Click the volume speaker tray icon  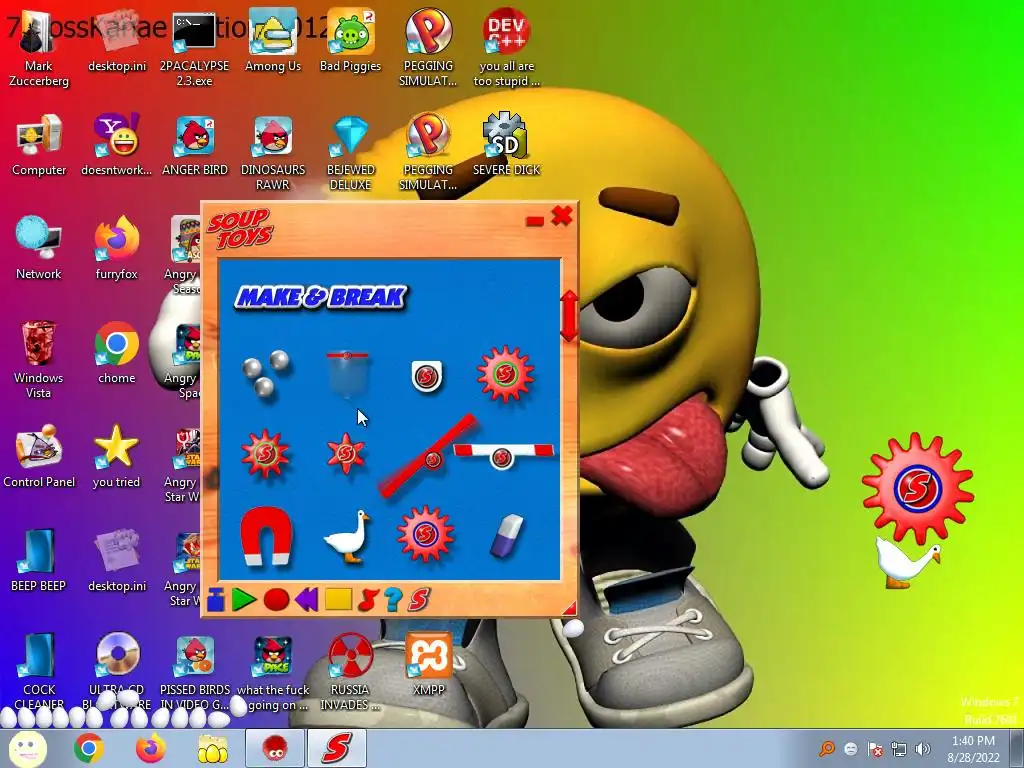(923, 749)
